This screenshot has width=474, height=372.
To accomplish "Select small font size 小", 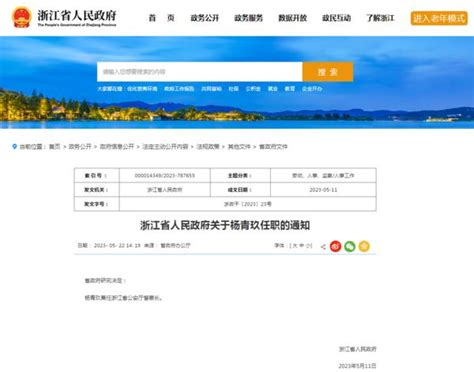I will [x=308, y=246].
